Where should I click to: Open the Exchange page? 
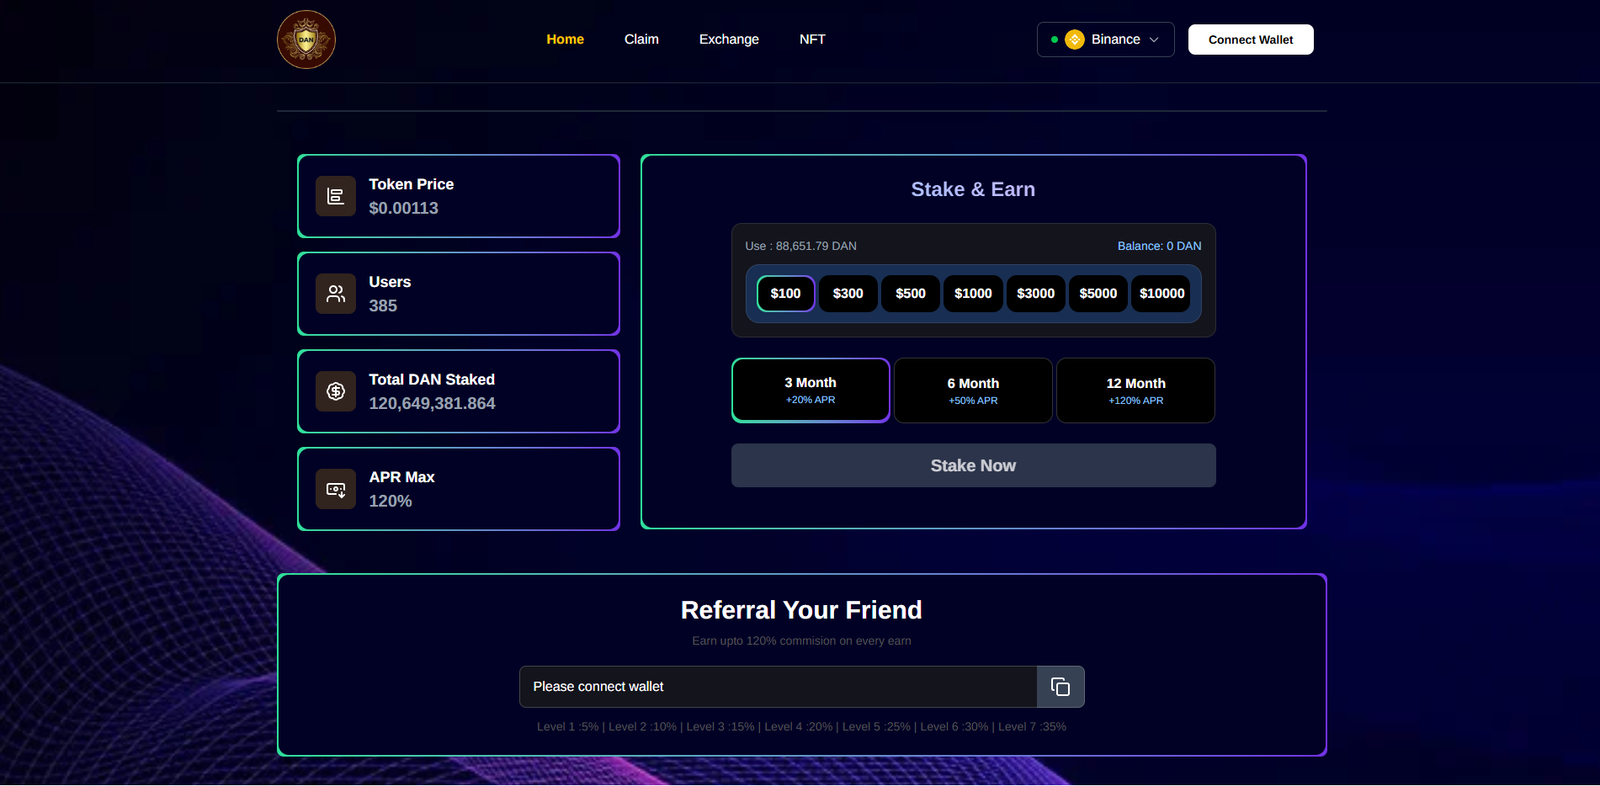pyautogui.click(x=729, y=39)
